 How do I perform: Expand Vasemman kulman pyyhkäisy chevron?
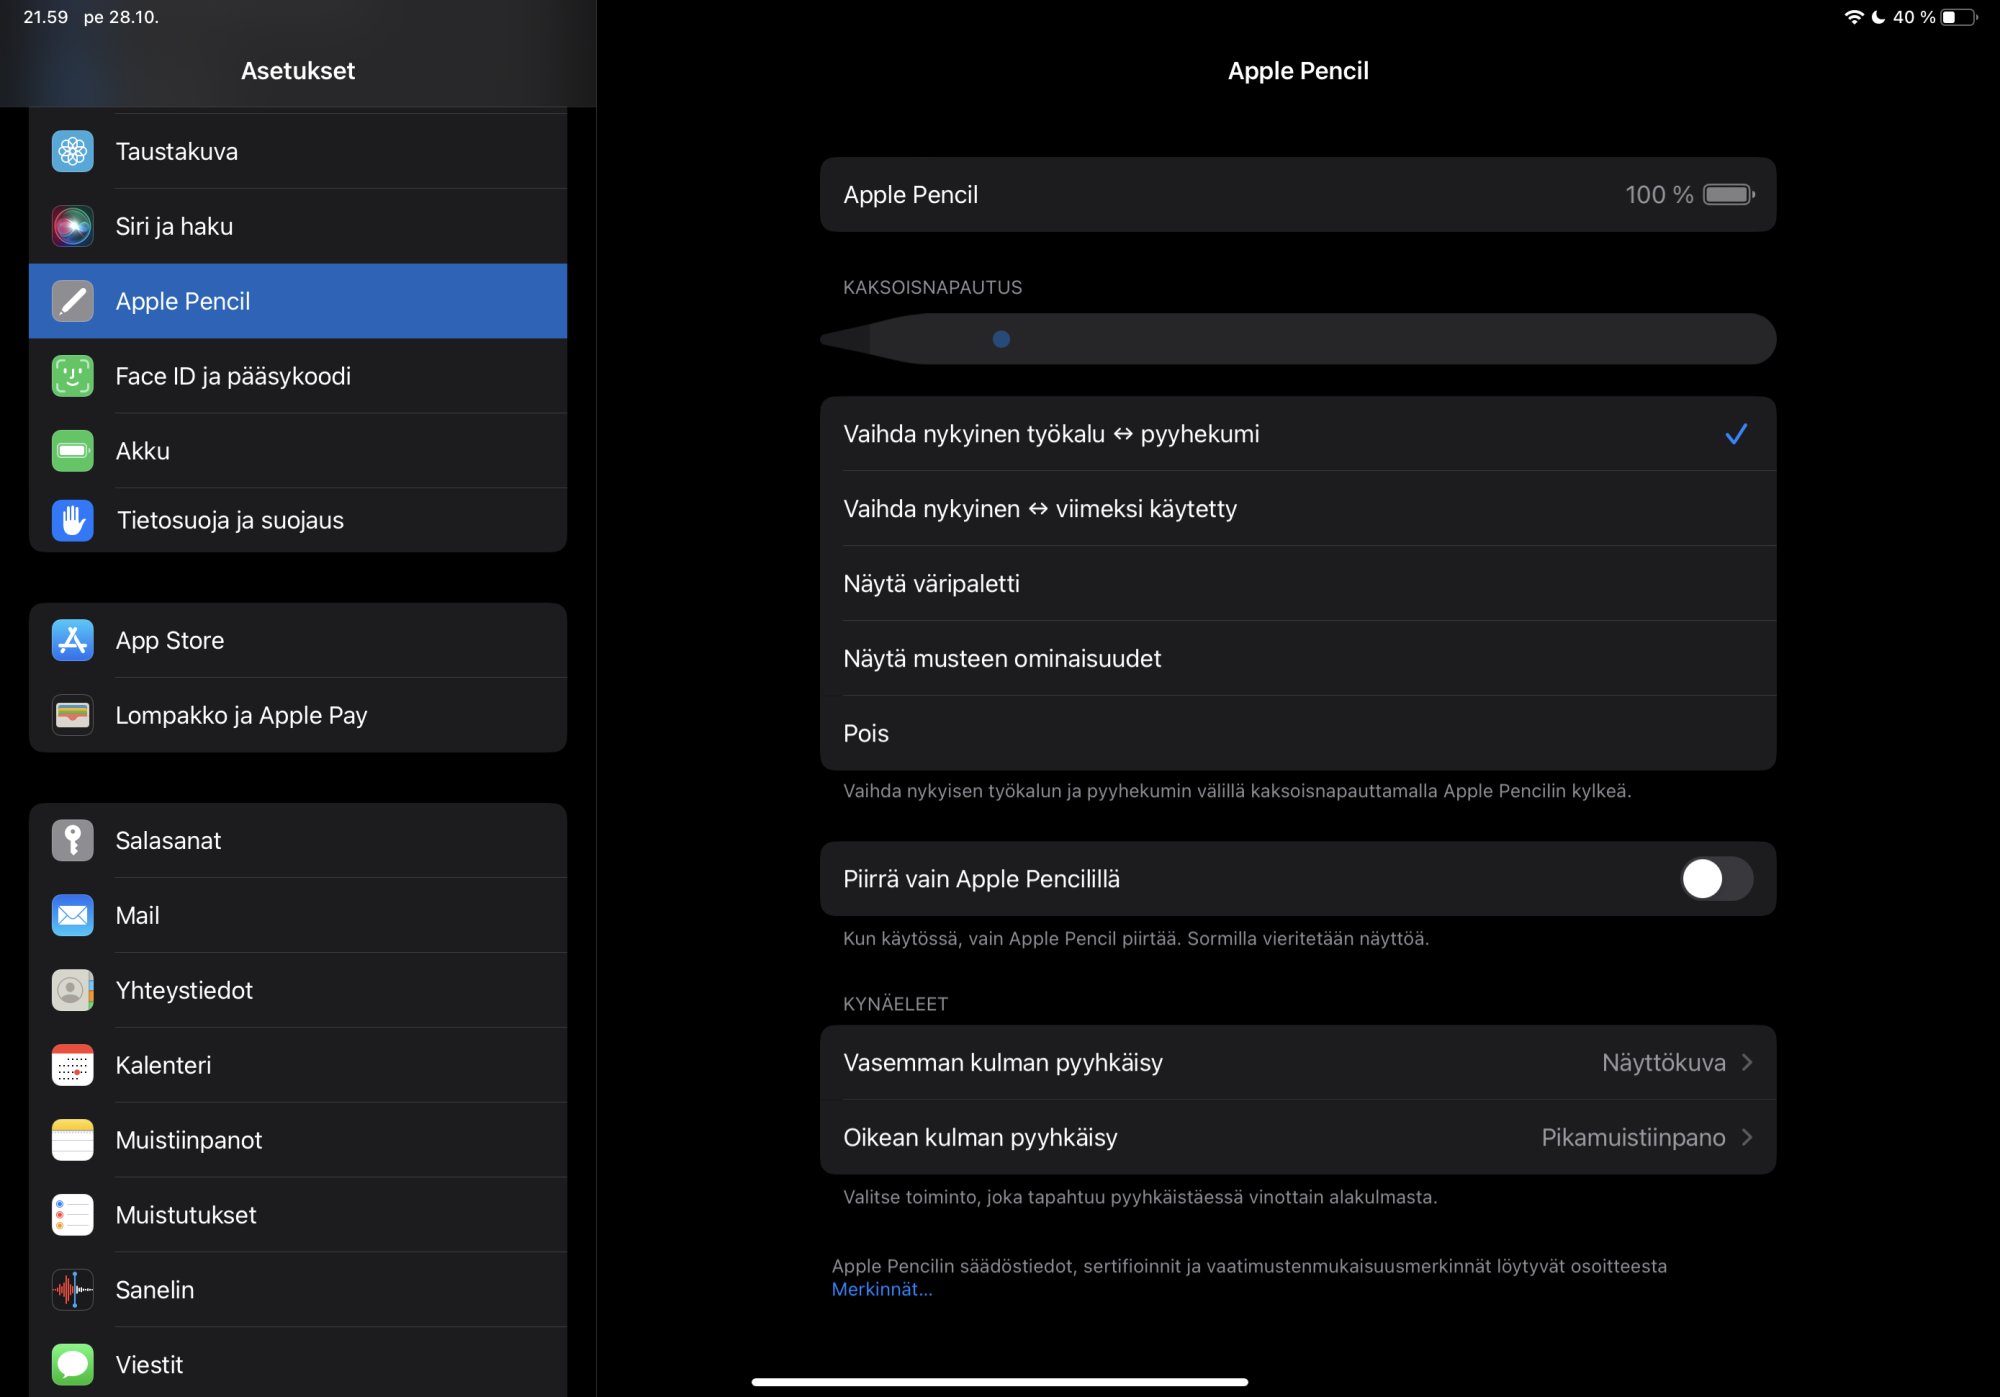pos(1747,1062)
